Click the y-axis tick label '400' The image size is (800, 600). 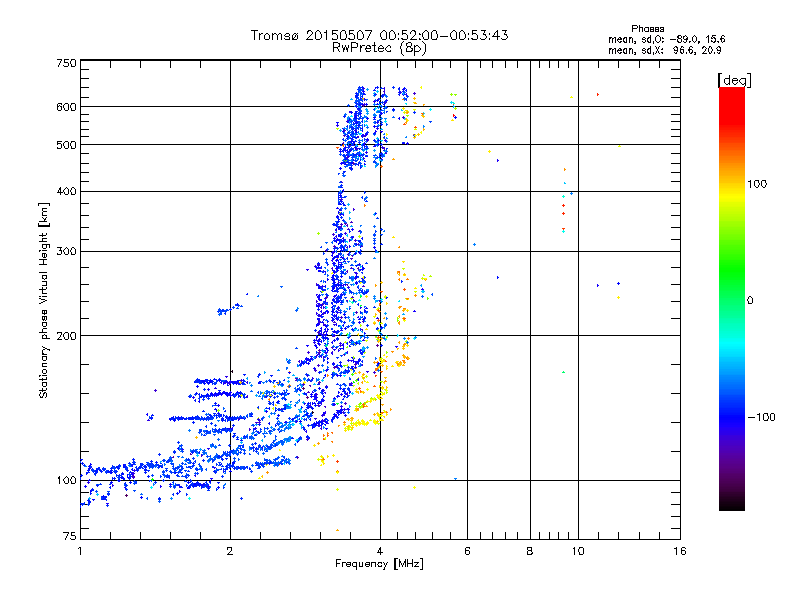pyautogui.click(x=66, y=192)
